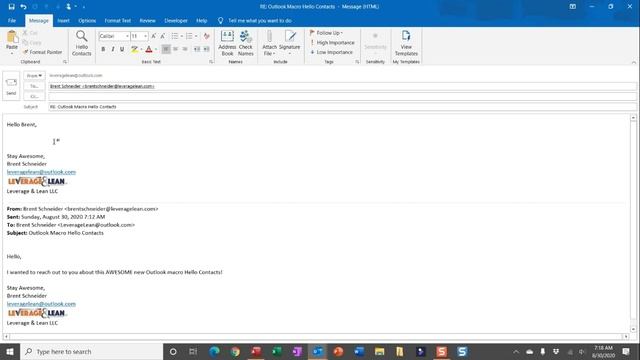Open the font size dropdown
640x360 pixels.
coord(145,36)
